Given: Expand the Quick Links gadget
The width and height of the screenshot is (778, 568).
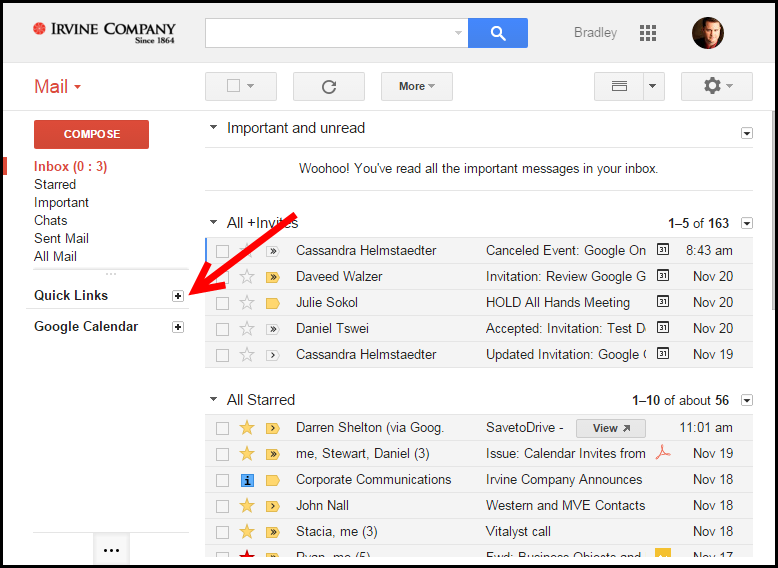Looking at the screenshot, I should point(178,296).
